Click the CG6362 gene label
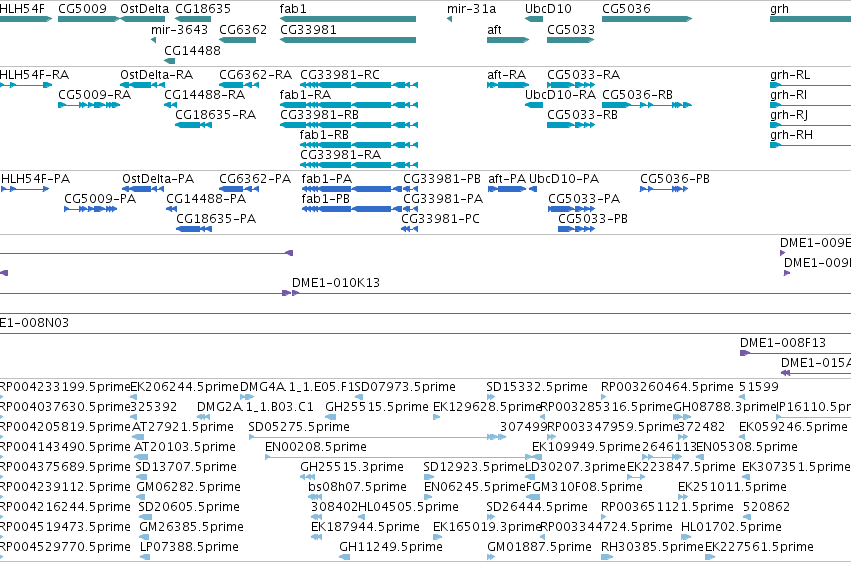851x562 pixels. 243,29
